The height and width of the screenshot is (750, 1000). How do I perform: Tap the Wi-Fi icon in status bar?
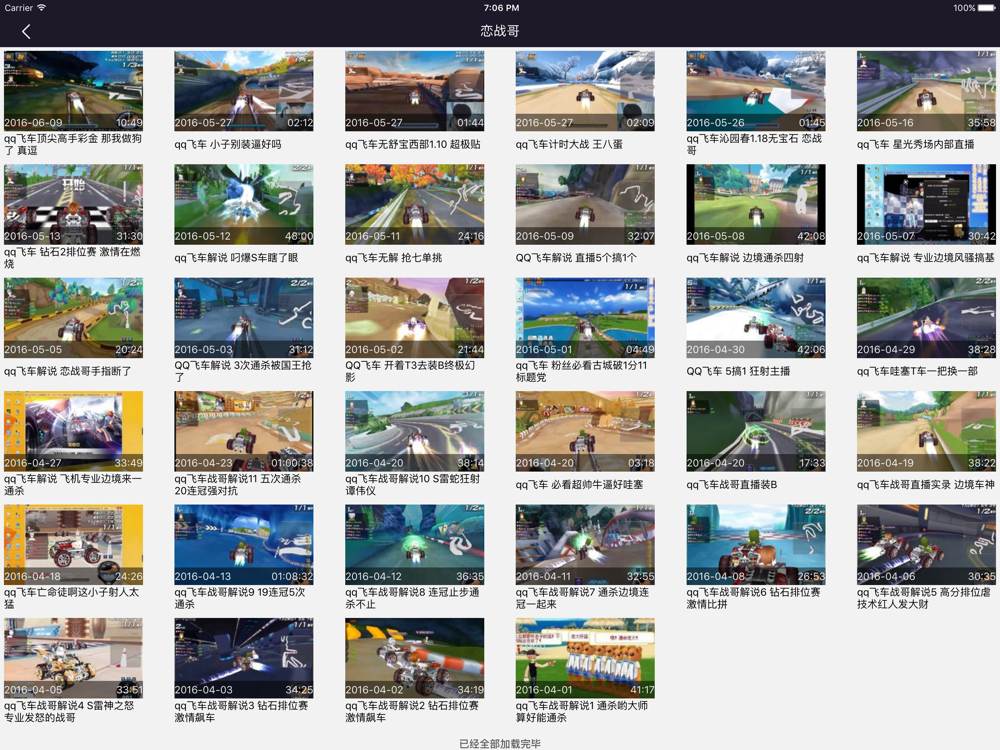click(x=41, y=8)
